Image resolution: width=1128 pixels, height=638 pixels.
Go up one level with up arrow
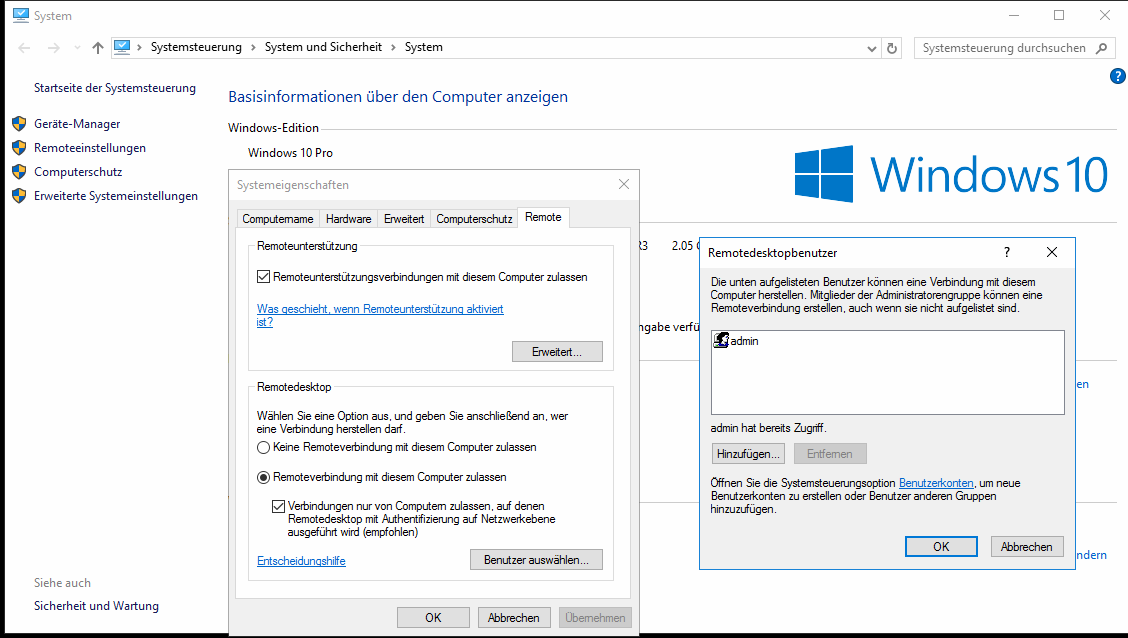coord(98,47)
